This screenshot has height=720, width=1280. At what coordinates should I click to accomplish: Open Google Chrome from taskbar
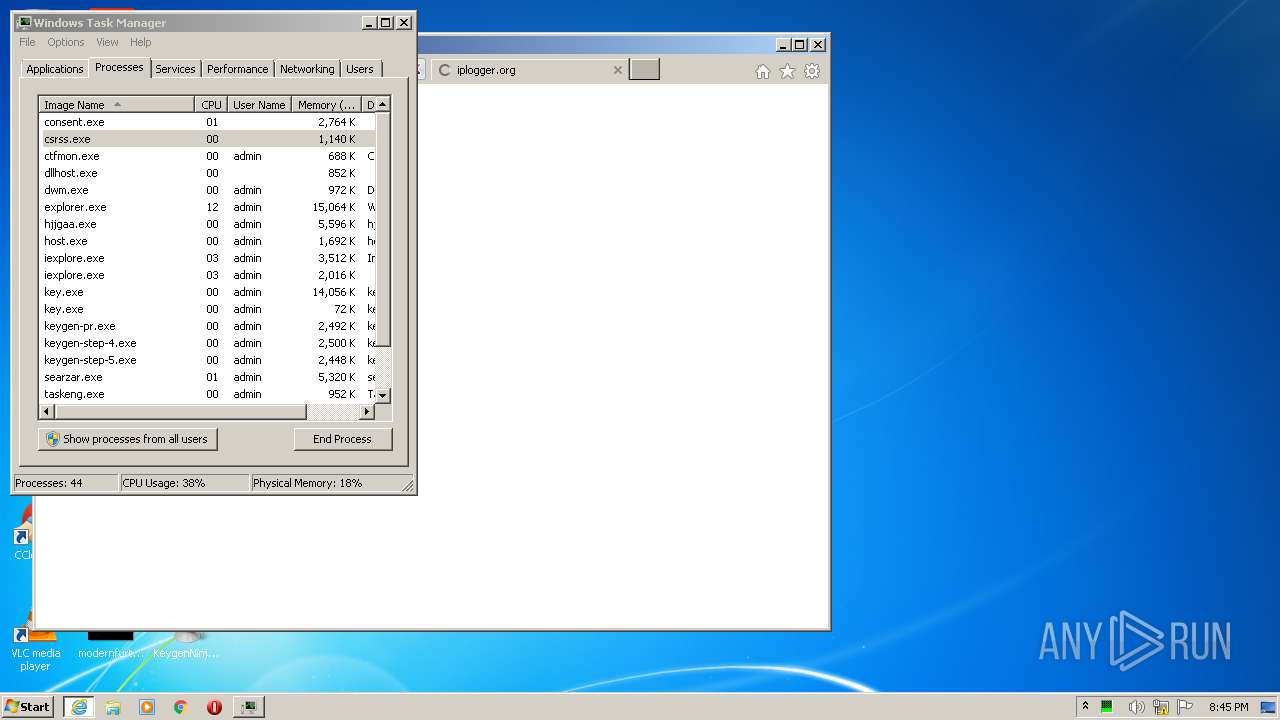click(x=181, y=707)
